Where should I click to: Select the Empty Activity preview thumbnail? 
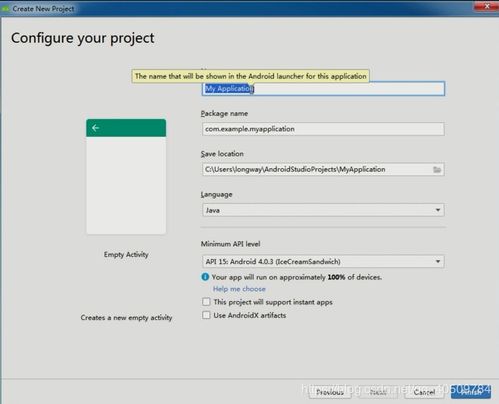(126, 176)
